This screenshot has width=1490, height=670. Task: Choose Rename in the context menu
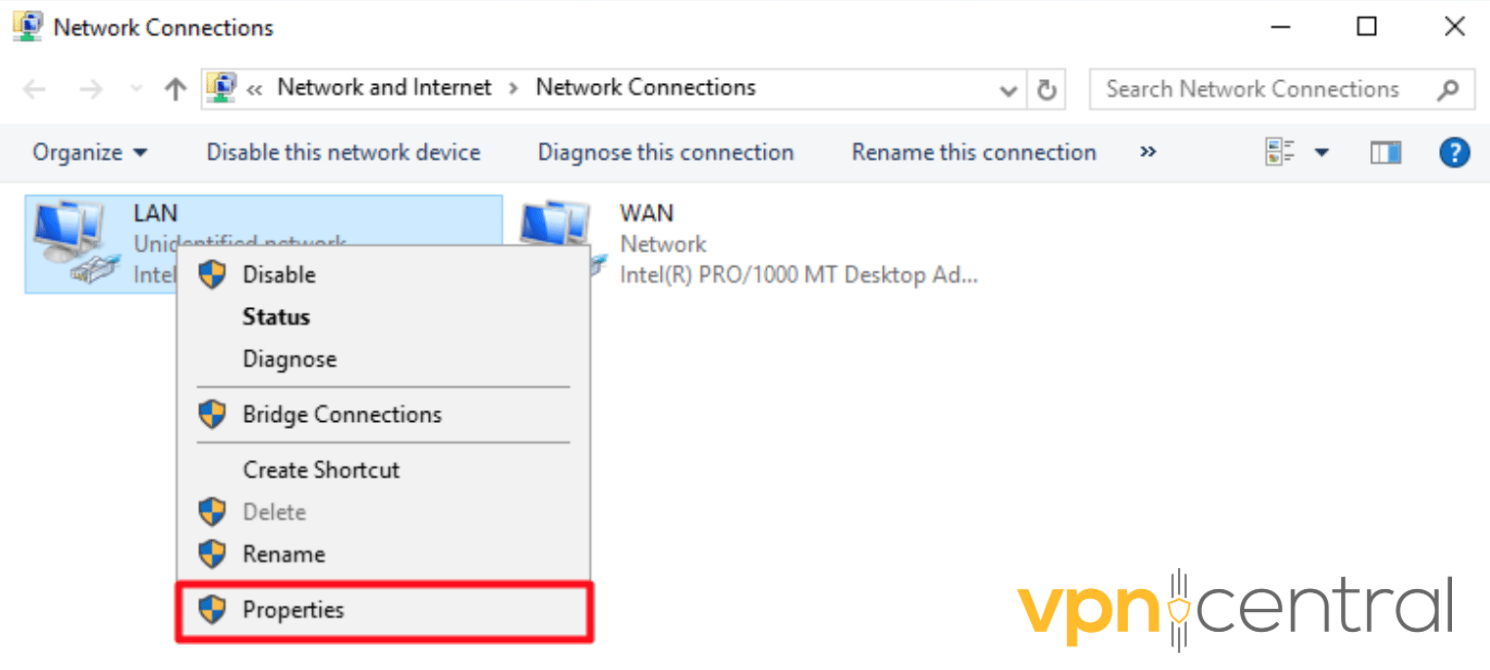click(x=283, y=553)
